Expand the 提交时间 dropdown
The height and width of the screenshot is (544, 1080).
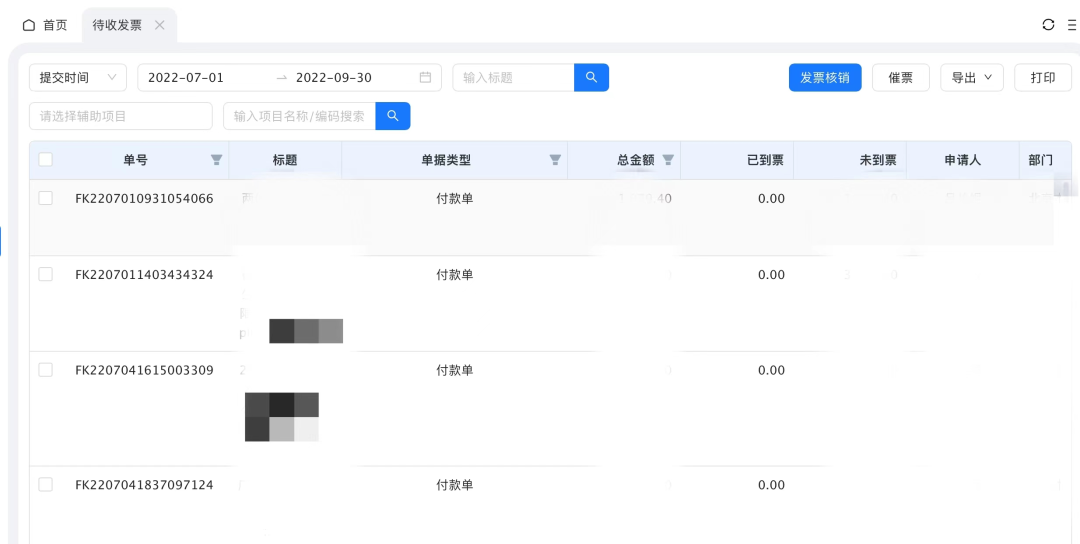click(x=78, y=78)
